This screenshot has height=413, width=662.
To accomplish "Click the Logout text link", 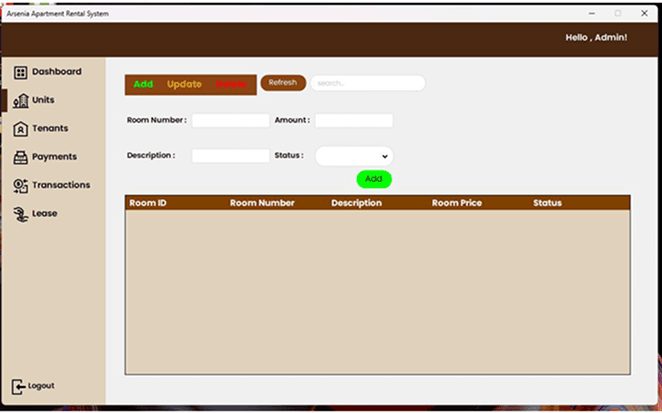I will click(41, 386).
